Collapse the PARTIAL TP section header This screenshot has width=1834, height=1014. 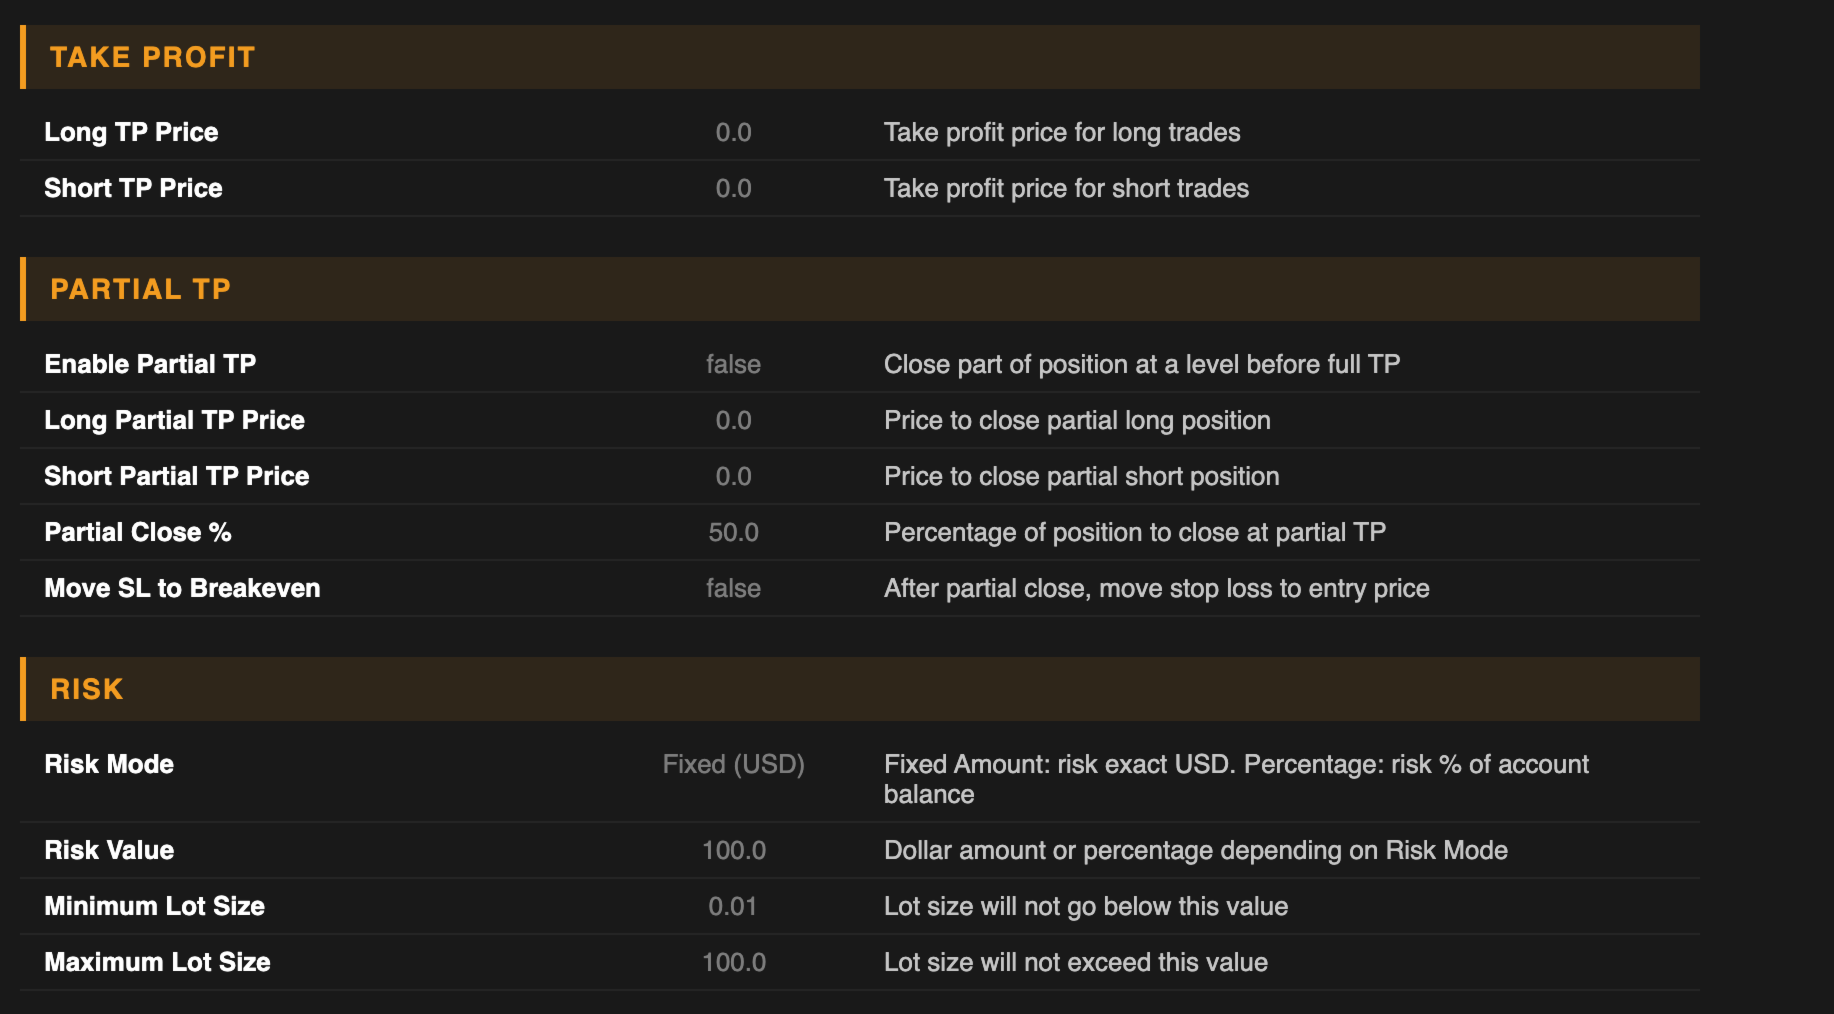coord(141,289)
